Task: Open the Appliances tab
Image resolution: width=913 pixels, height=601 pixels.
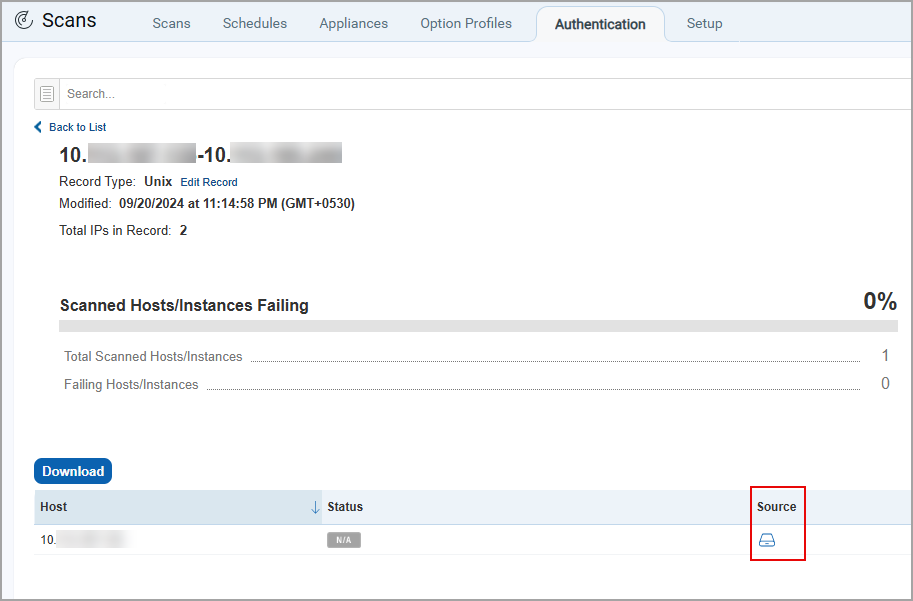Action: (353, 23)
